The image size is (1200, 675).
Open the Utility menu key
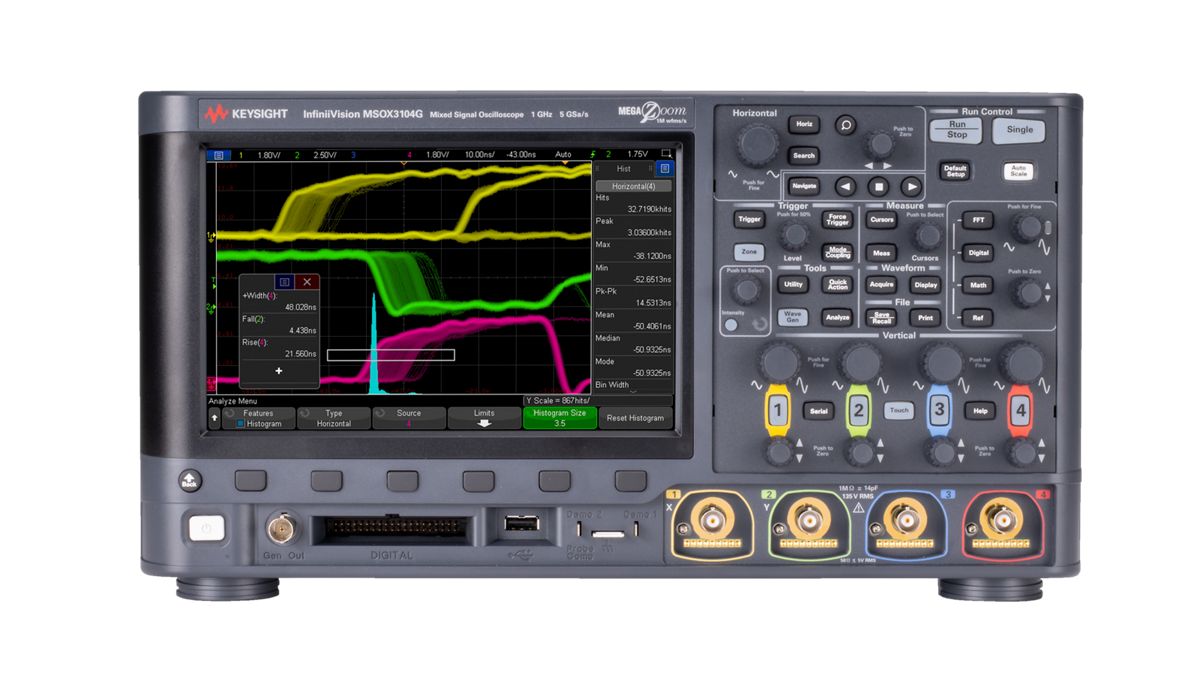coord(792,284)
